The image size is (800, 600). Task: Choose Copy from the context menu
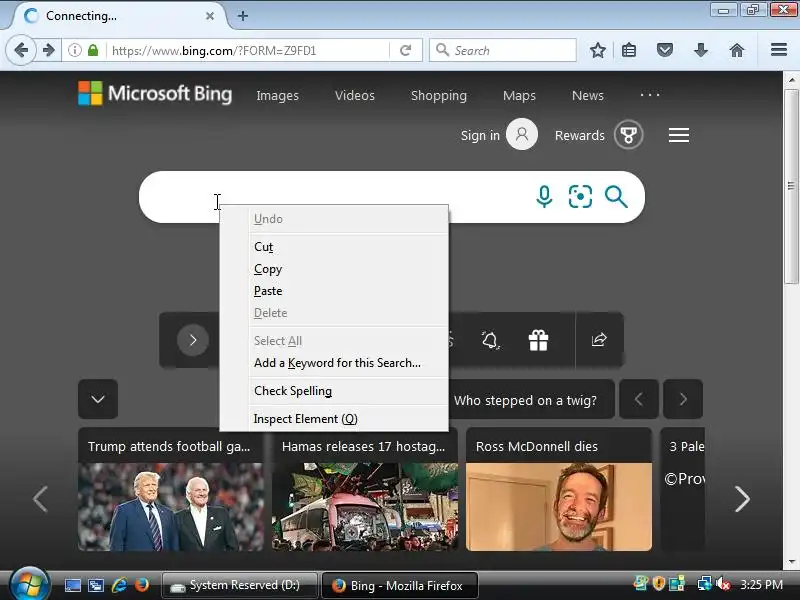click(x=334, y=269)
